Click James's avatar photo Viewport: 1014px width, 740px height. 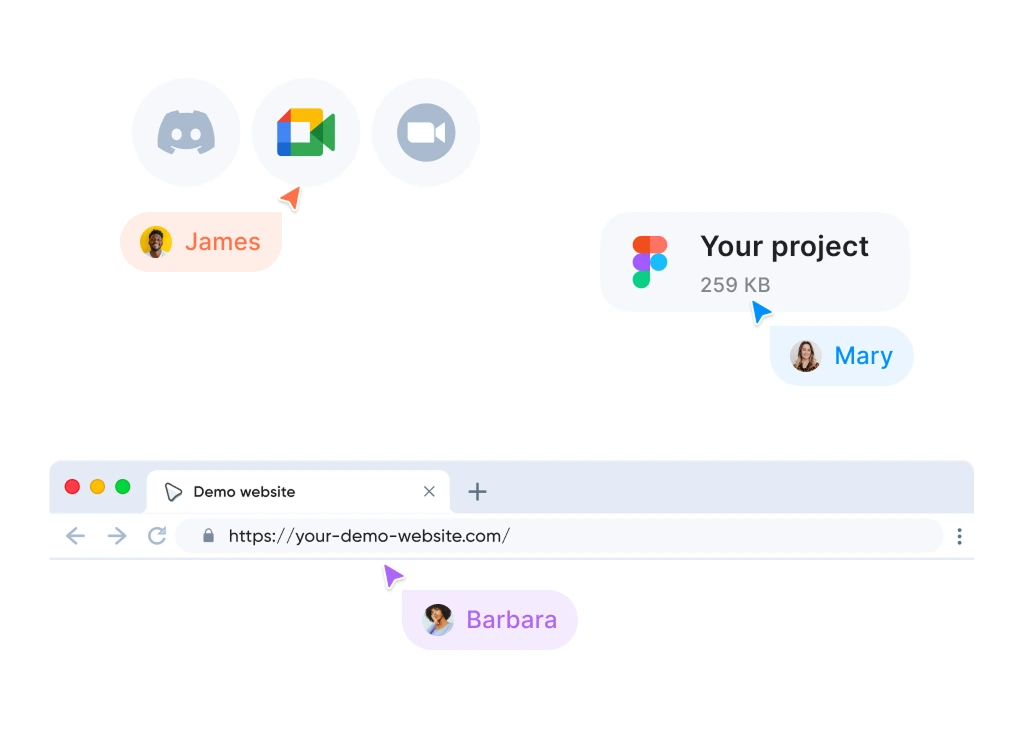156,242
